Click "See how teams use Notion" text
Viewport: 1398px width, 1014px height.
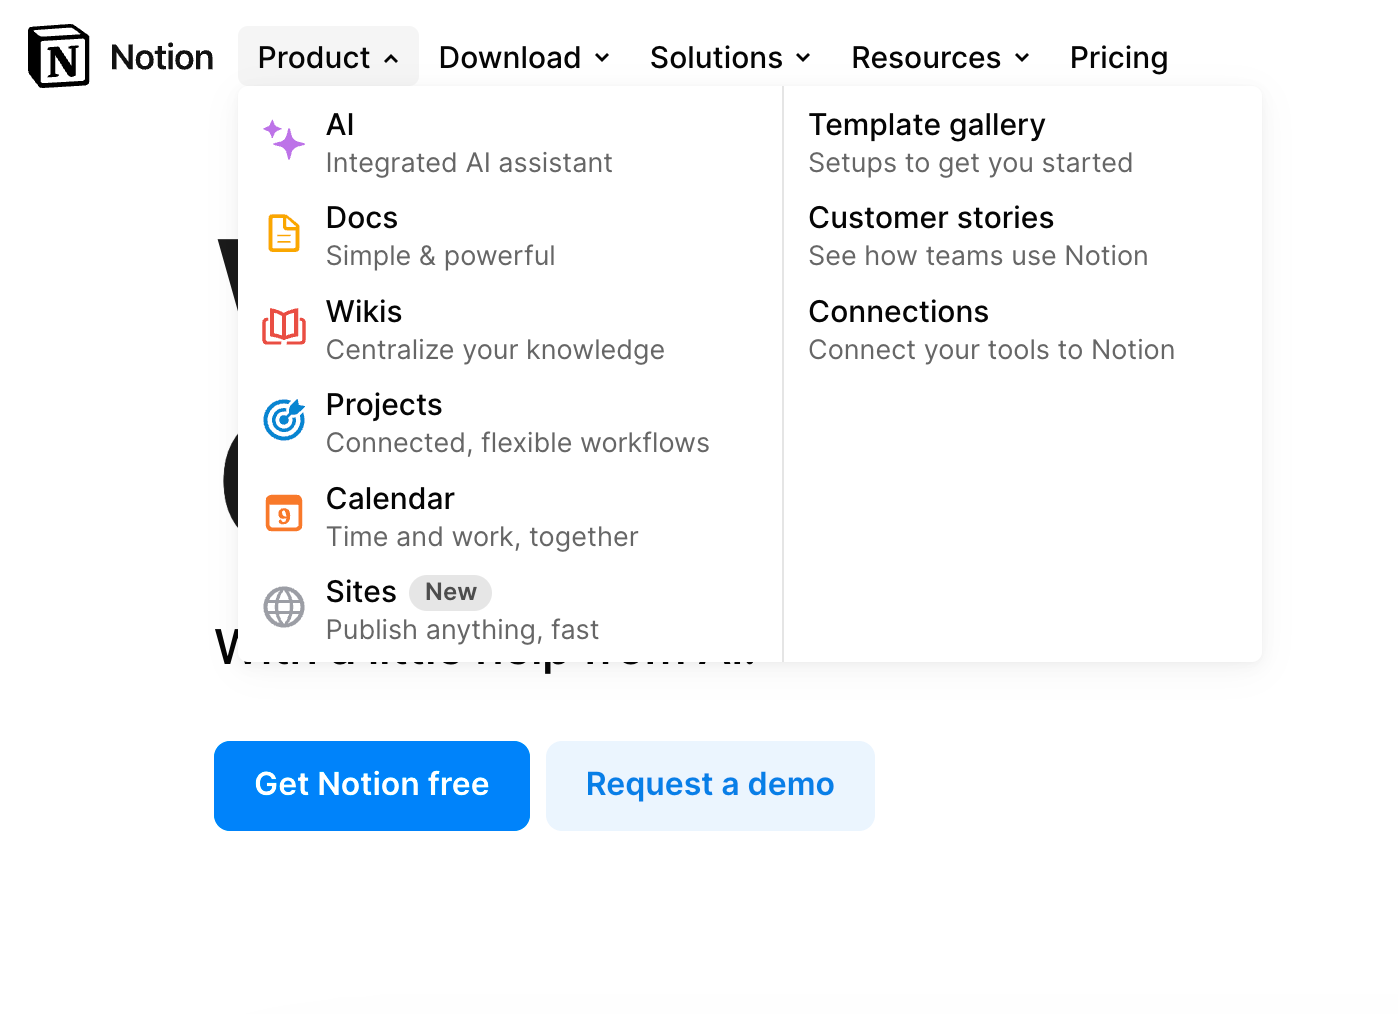pos(978,256)
